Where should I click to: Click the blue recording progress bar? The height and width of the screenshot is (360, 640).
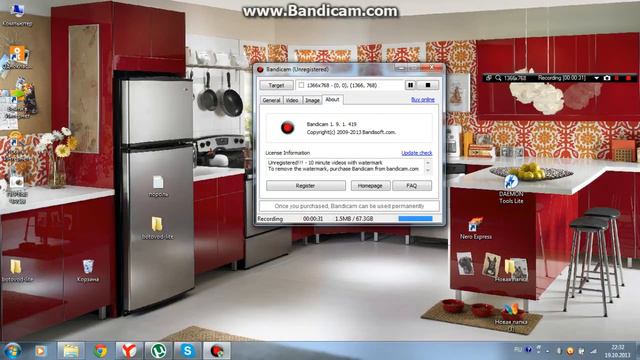[x=415, y=219]
